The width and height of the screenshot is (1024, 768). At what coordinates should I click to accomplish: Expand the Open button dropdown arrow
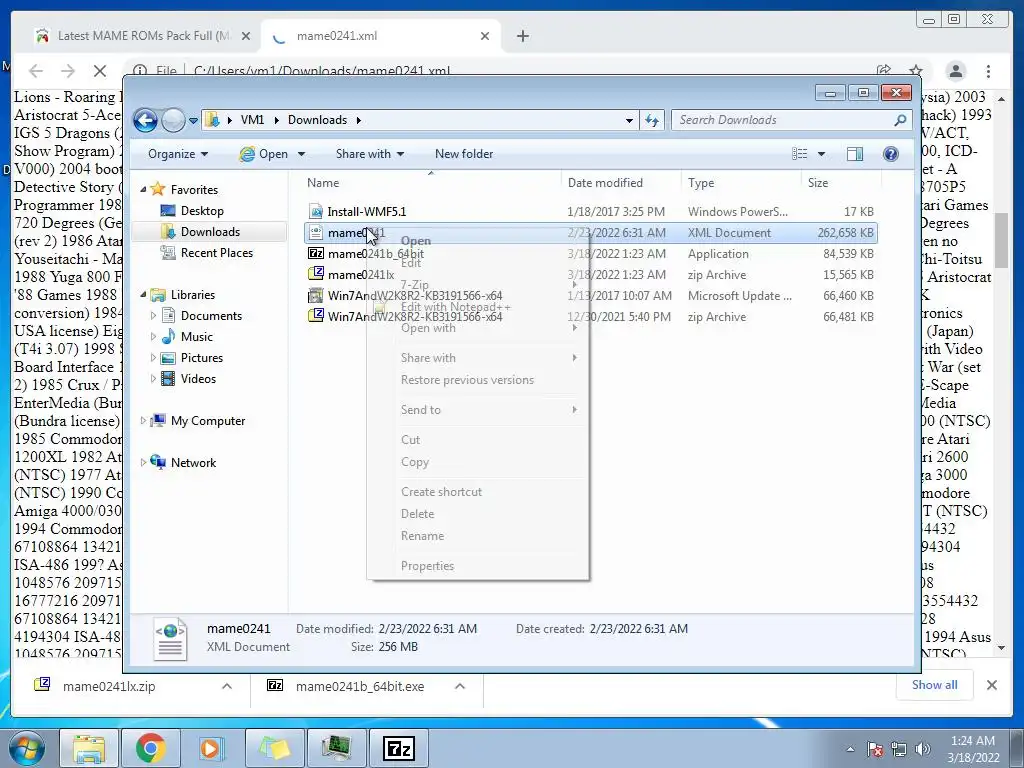click(301, 154)
